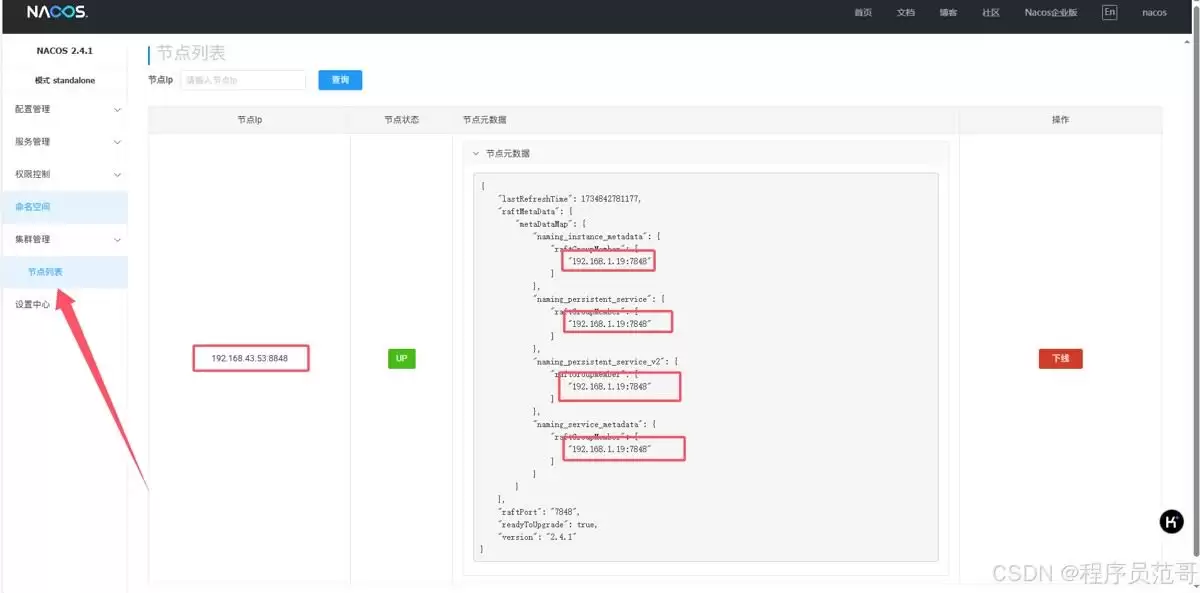The image size is (1200, 593).
Task: Open the 博客 blog link
Action: [948, 13]
